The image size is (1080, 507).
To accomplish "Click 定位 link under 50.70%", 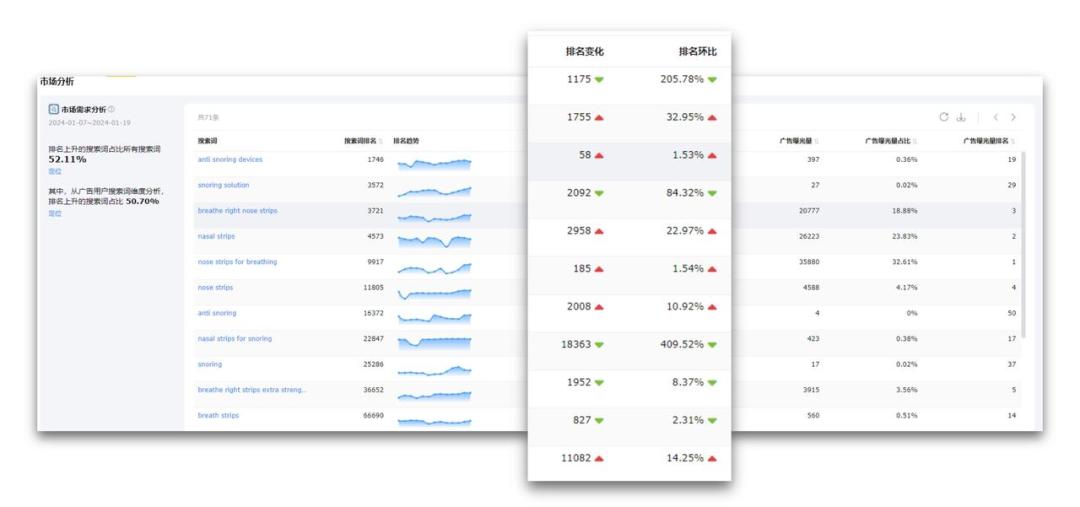I will (54, 214).
